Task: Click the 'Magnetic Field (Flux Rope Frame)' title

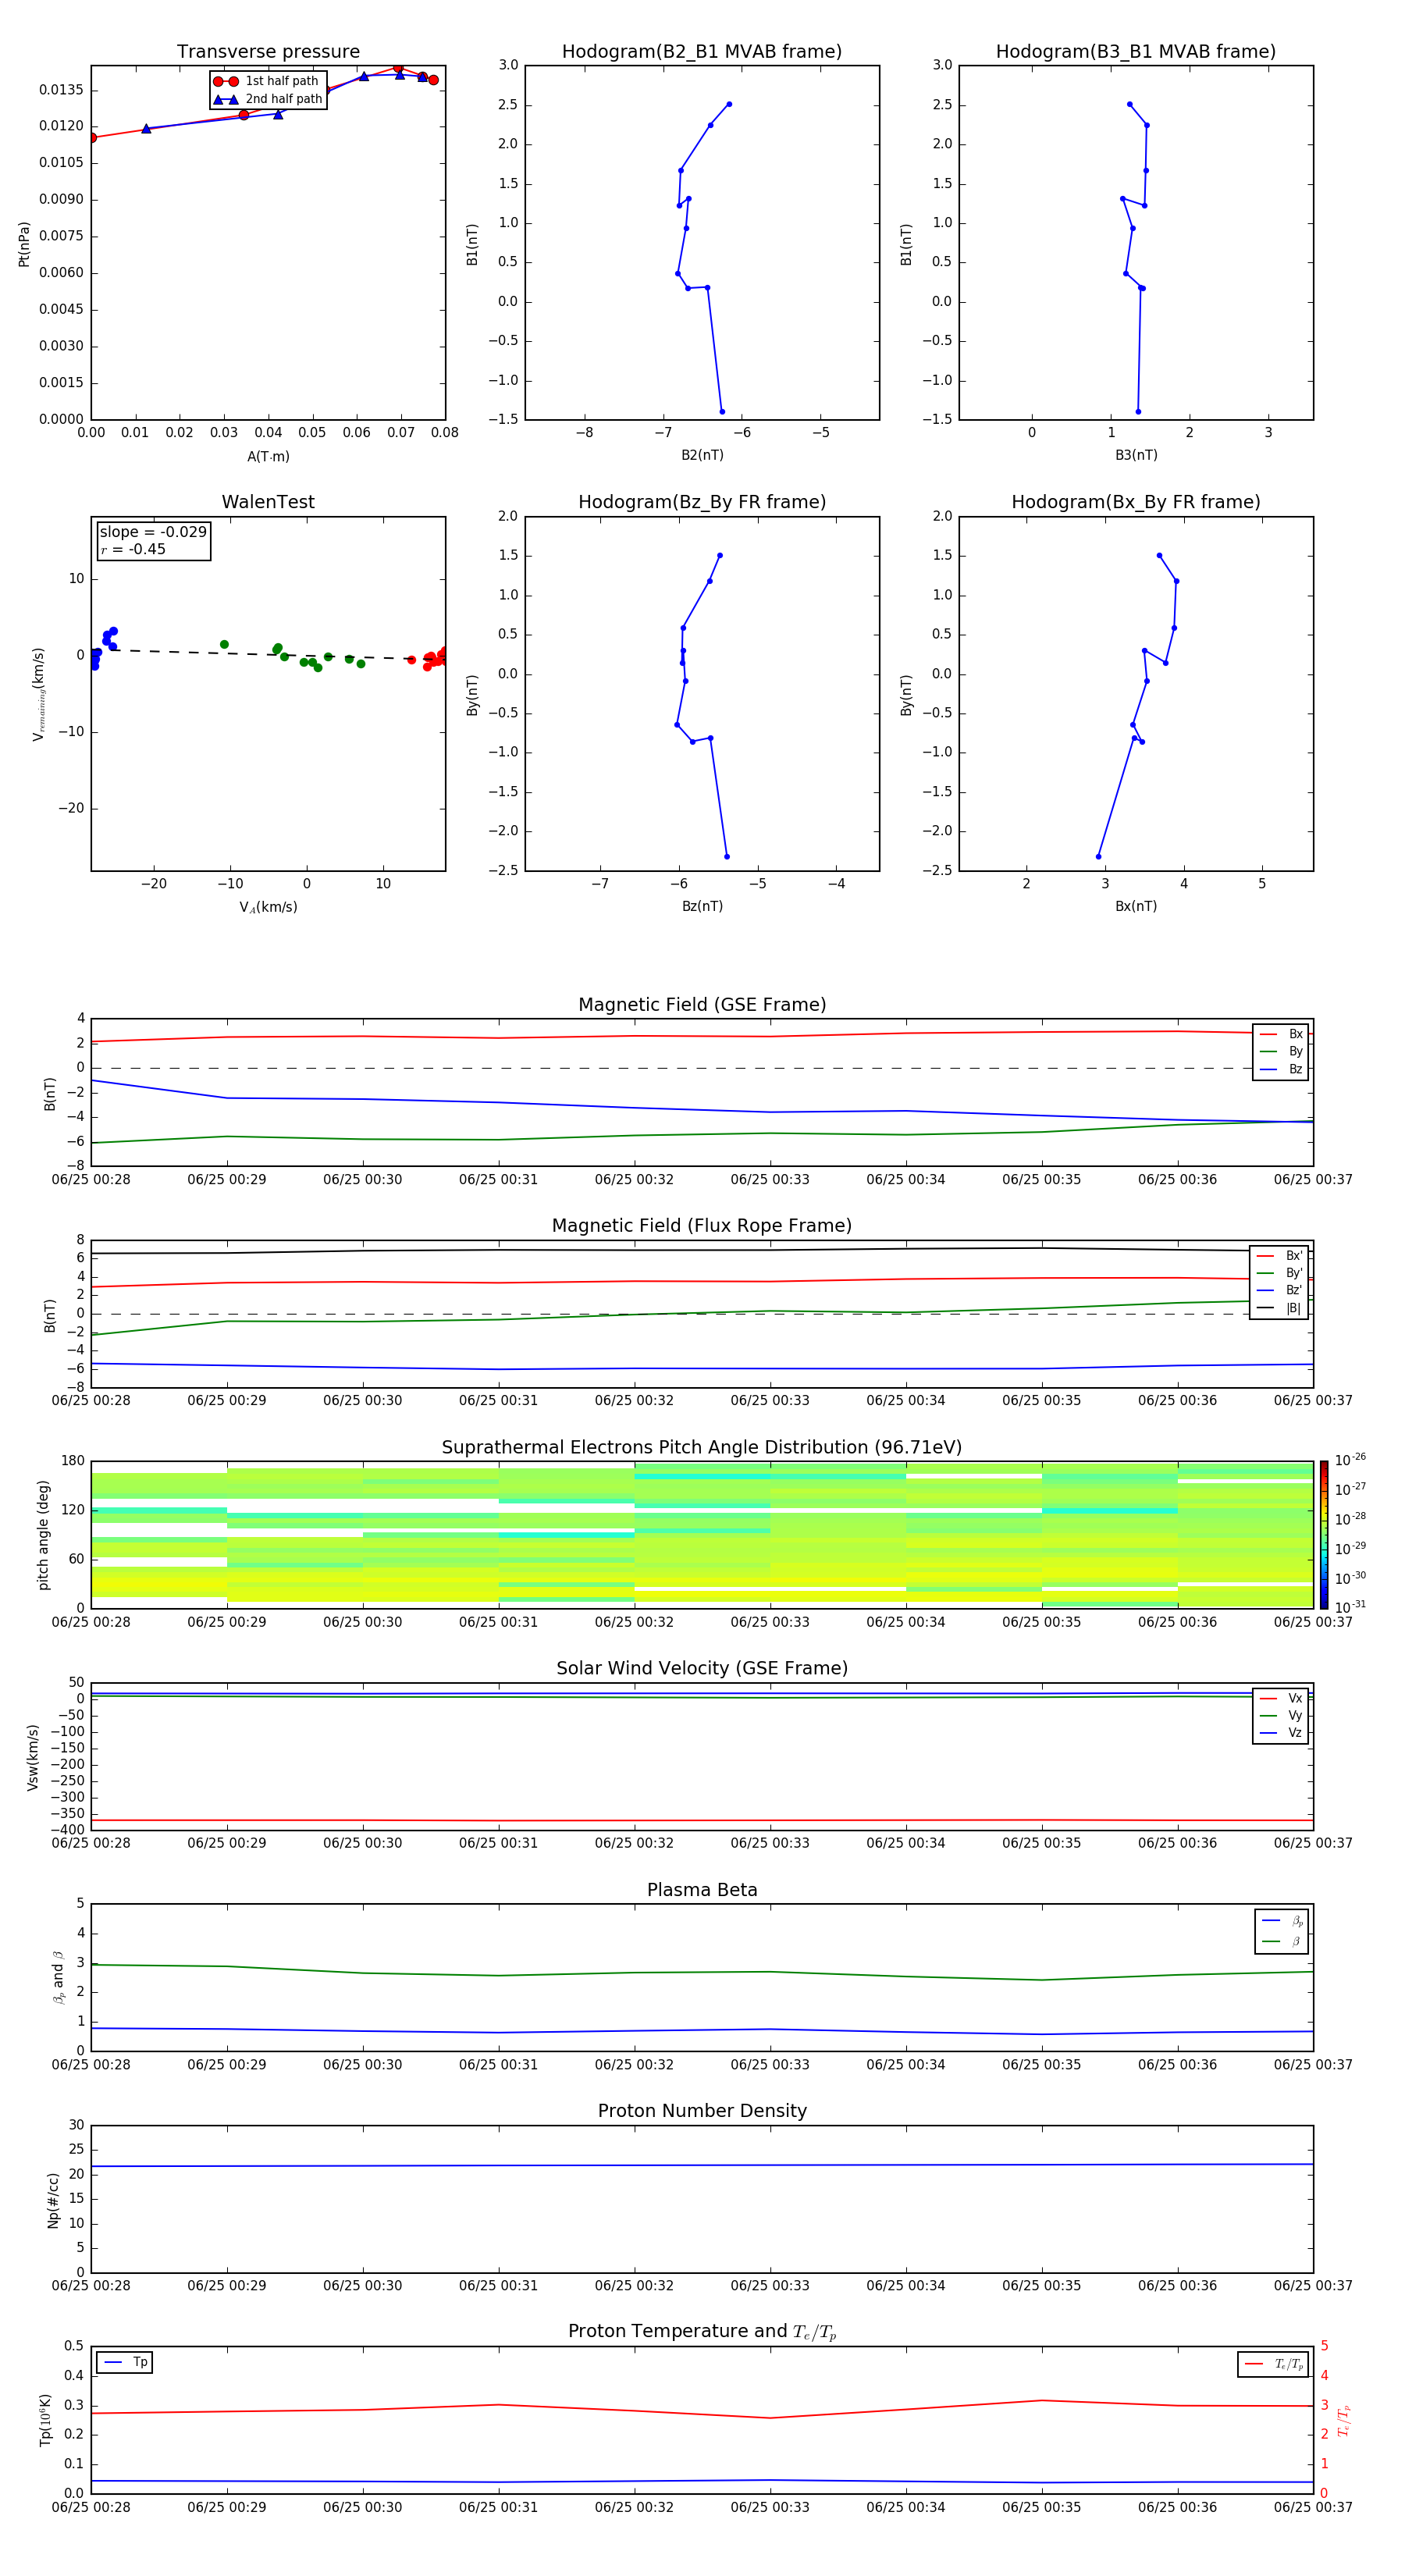Action: click(702, 1226)
